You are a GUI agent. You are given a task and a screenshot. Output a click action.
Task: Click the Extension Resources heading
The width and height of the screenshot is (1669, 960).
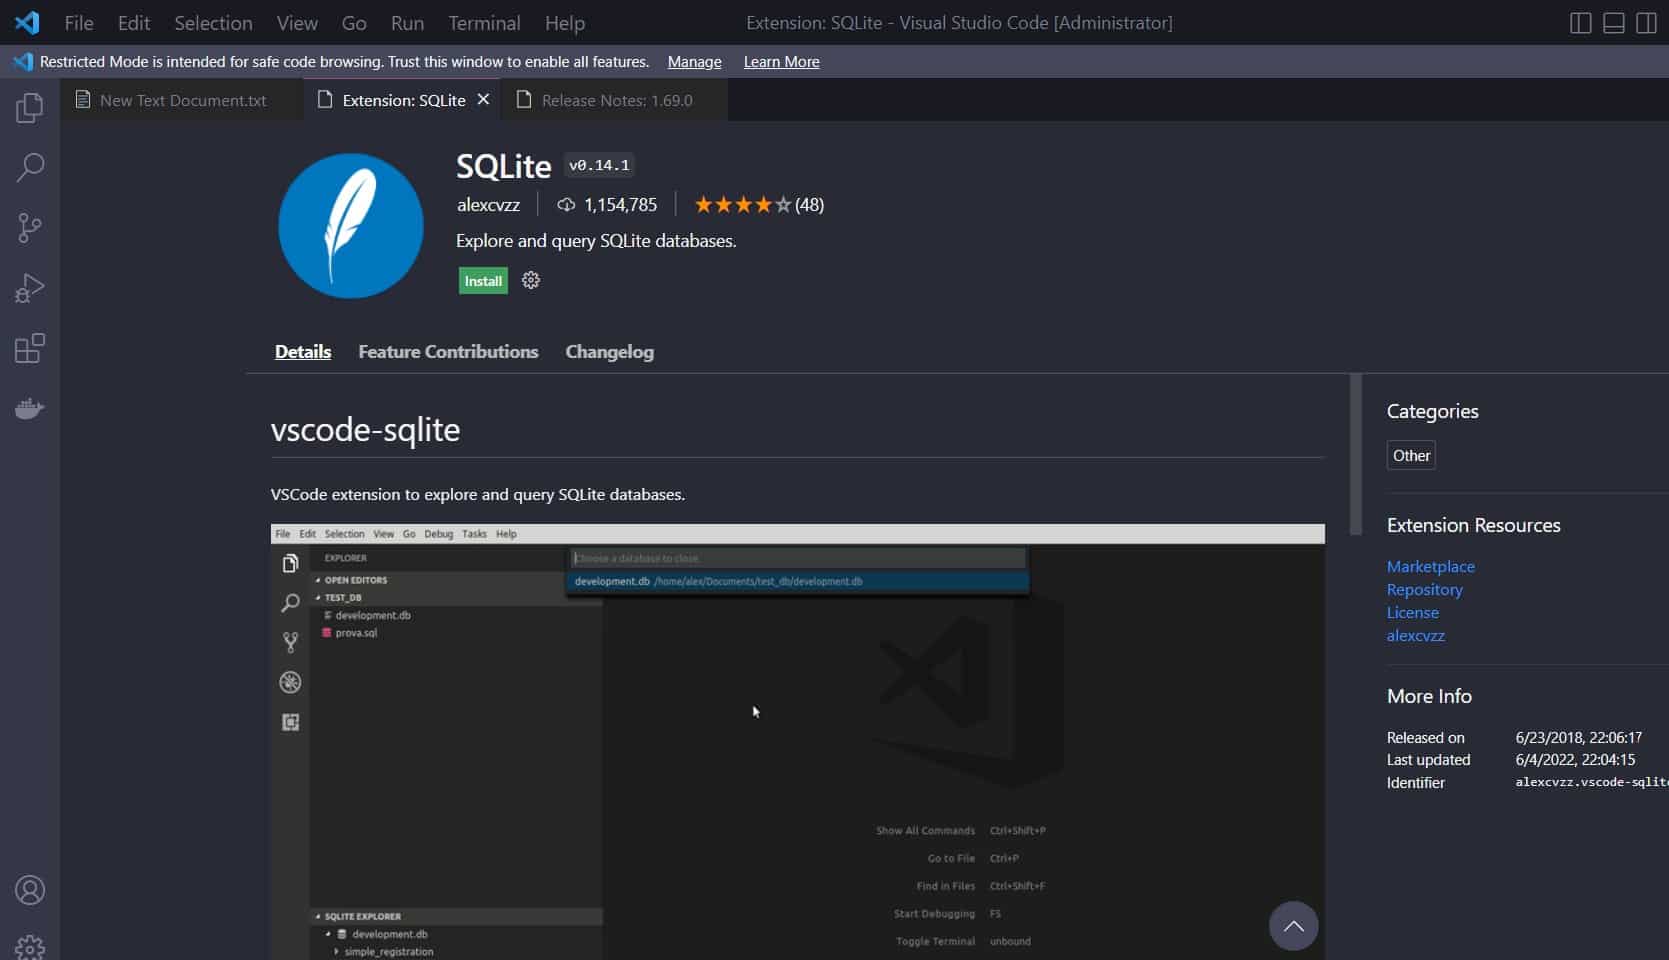tap(1473, 525)
